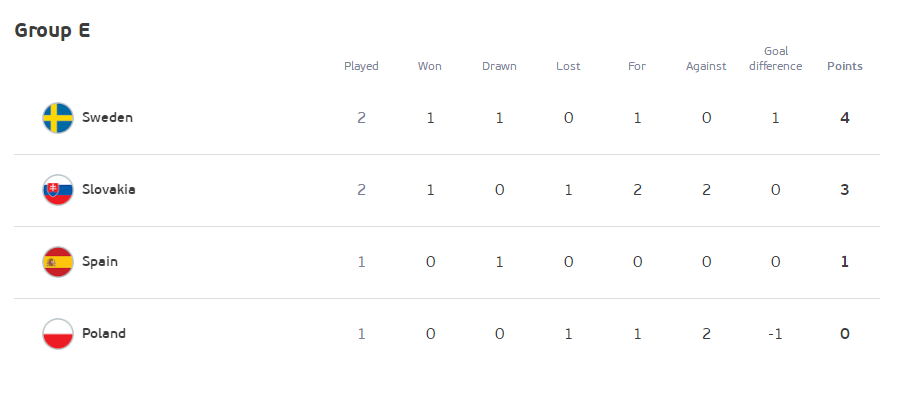
Task: Select the Spain team name
Action: tap(100, 262)
